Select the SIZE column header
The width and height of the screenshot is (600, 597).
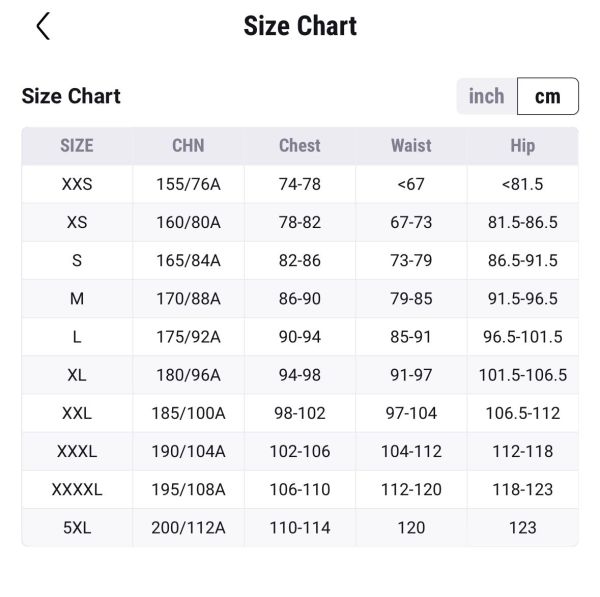click(x=77, y=146)
